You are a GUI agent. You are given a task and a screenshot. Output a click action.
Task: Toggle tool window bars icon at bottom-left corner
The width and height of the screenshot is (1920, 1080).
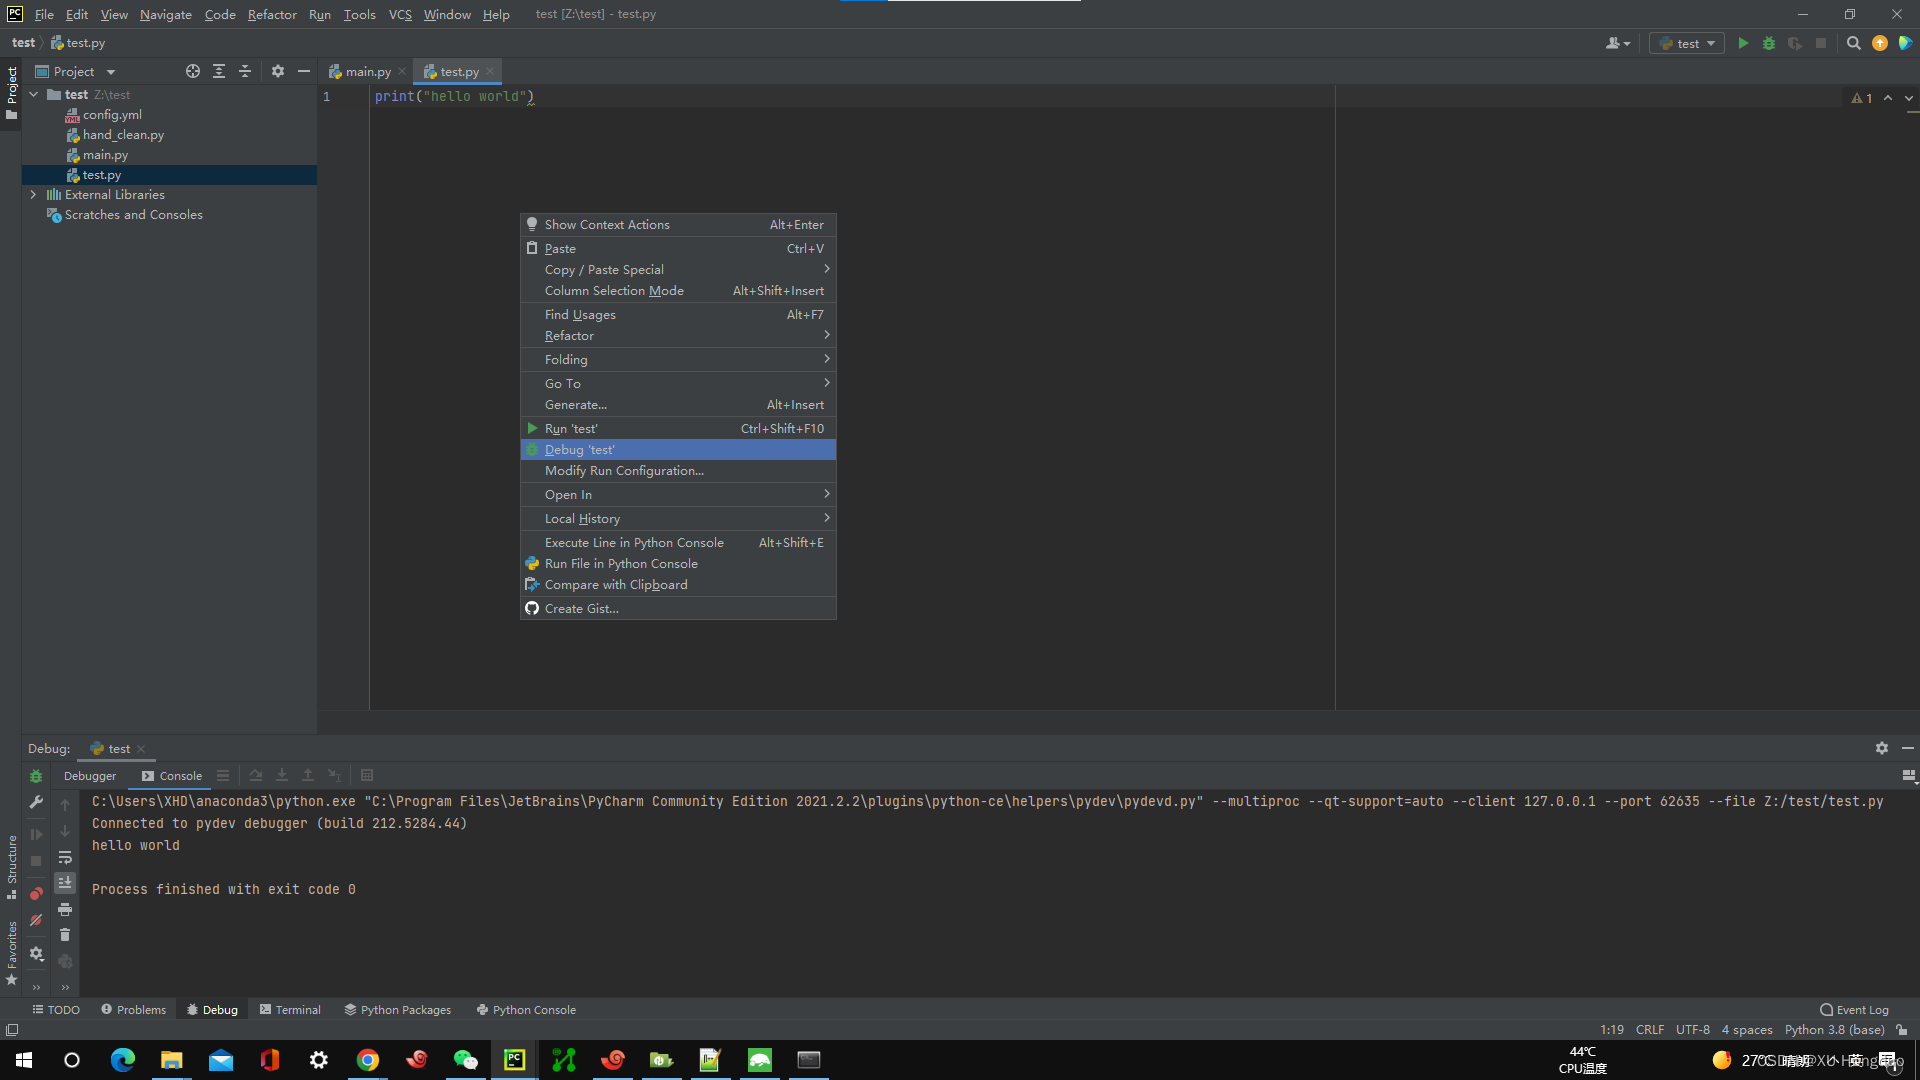[12, 1029]
